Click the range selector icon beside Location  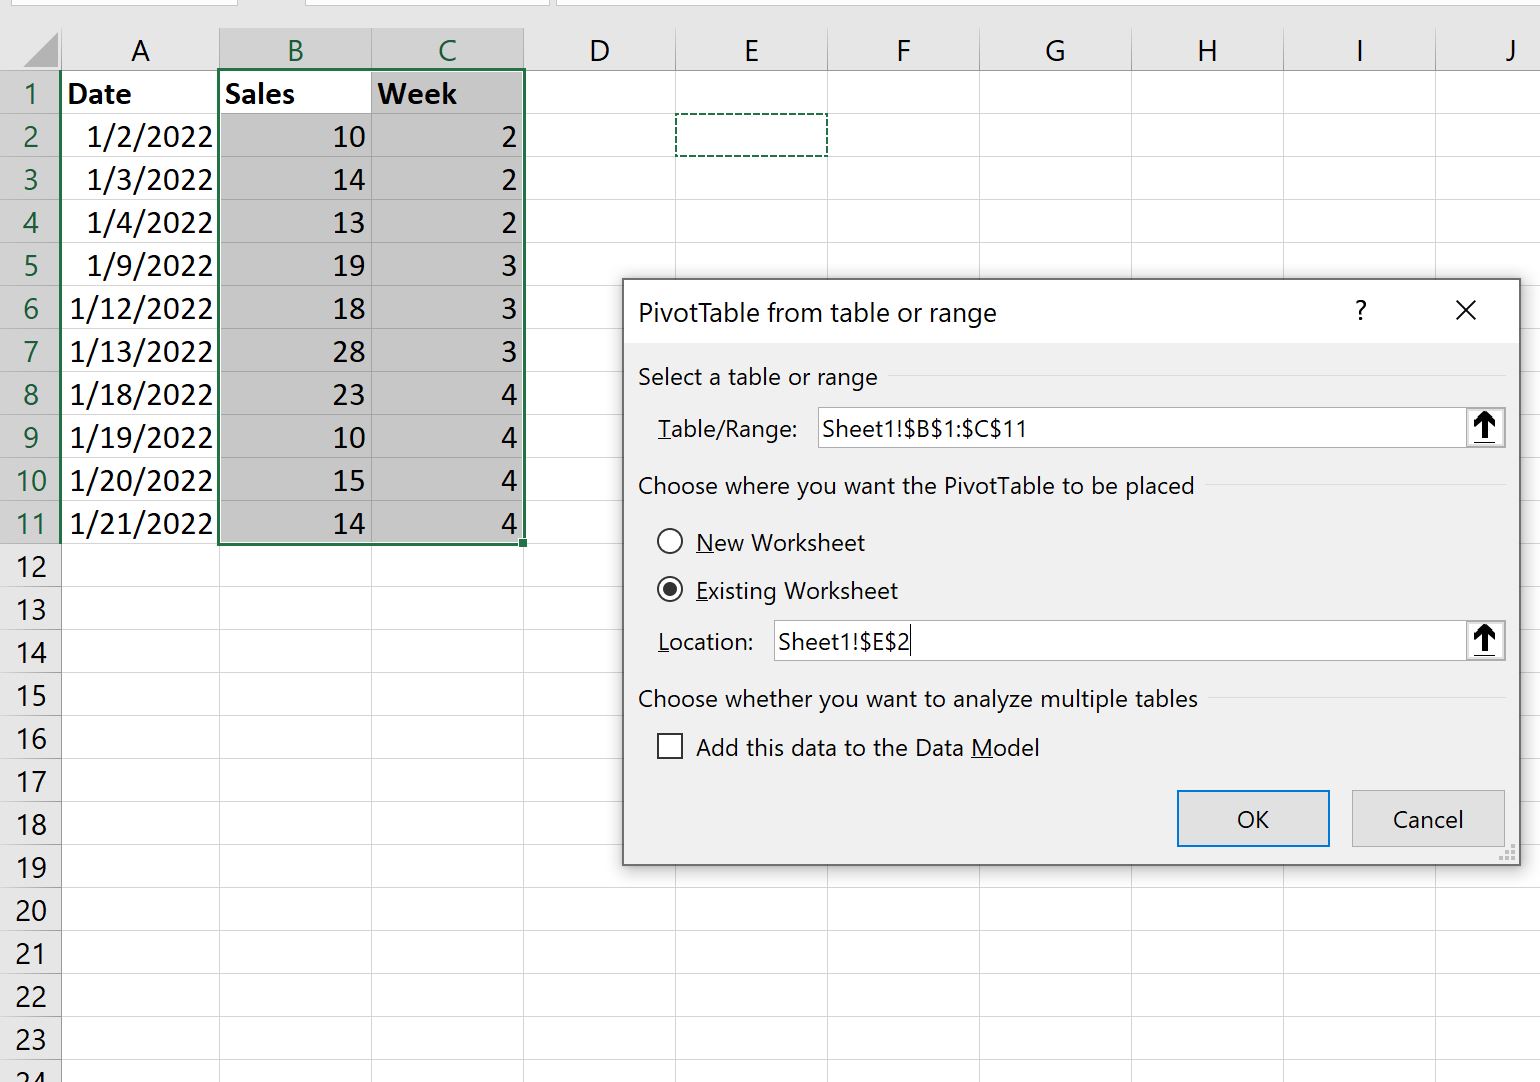[x=1484, y=641]
